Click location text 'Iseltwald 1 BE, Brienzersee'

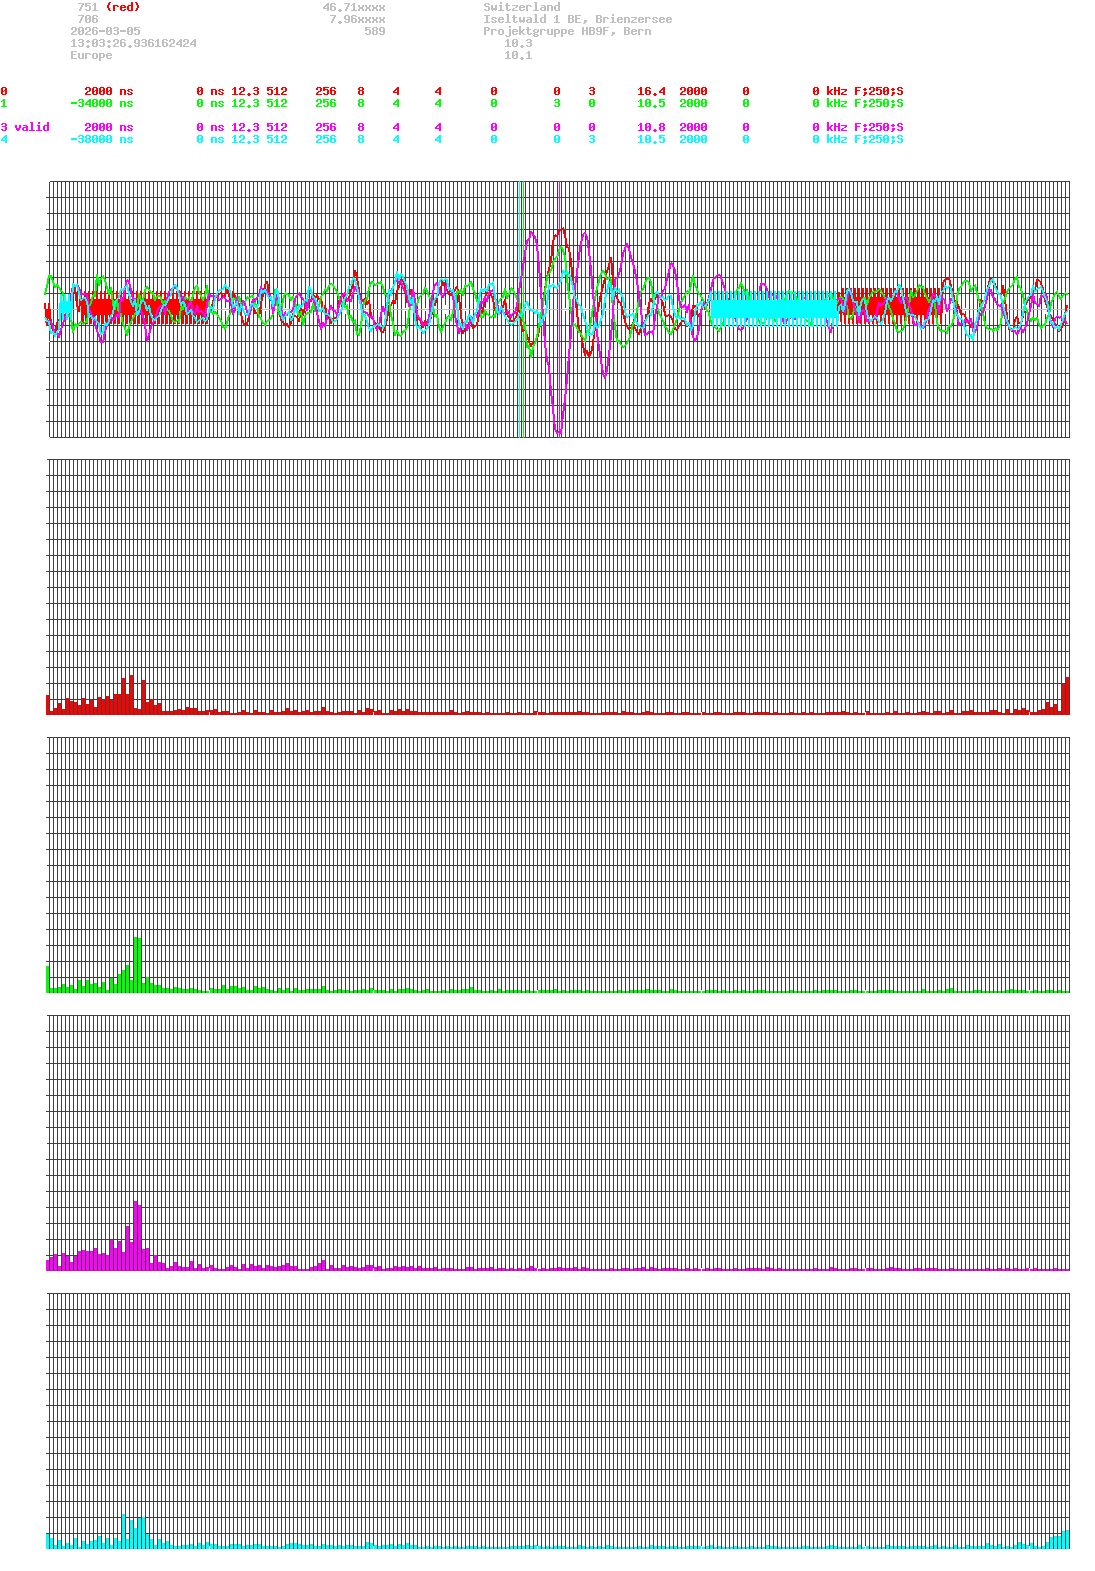[578, 19]
